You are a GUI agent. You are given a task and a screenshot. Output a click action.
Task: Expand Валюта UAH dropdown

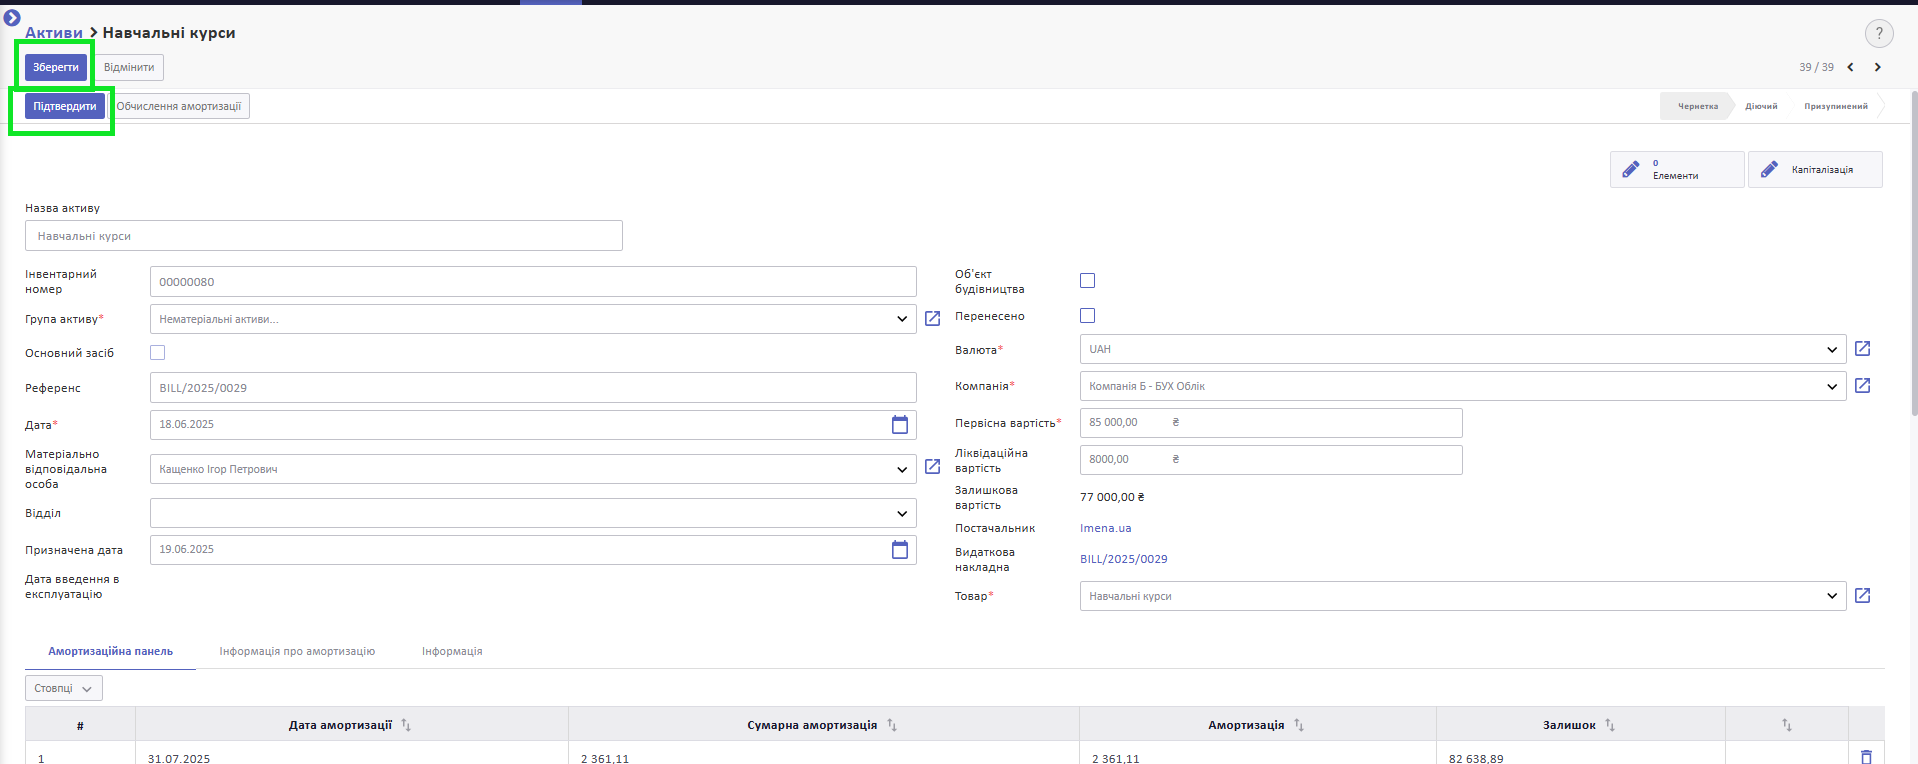point(1832,349)
